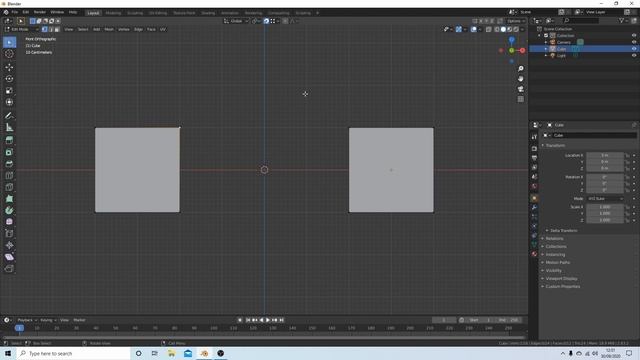Pick the Edge Slide tool
640x360 pixels.
tap(9, 233)
